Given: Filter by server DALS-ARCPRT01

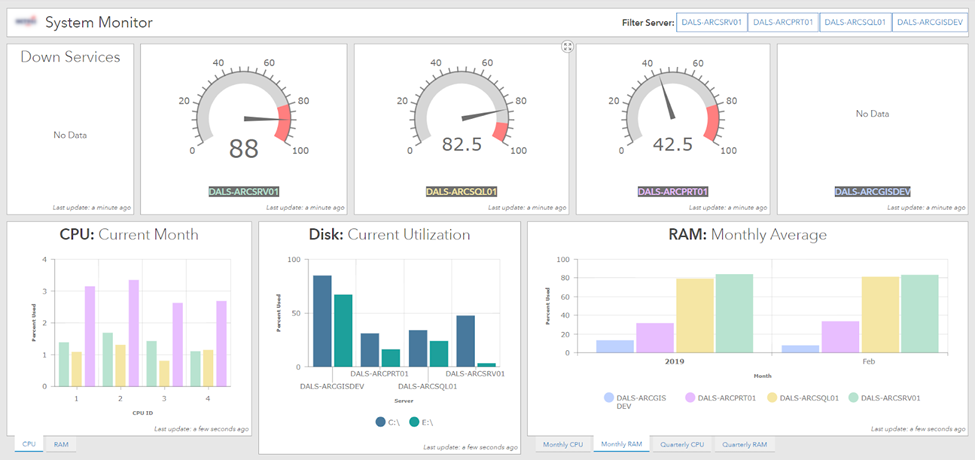Looking at the screenshot, I should [x=783, y=22].
